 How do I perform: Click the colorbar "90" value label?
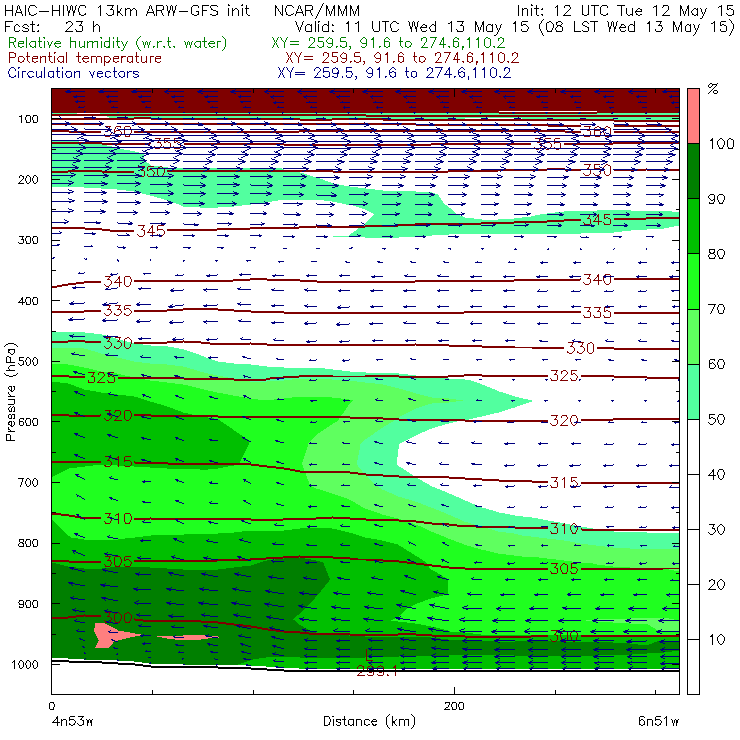pyautogui.click(x=716, y=199)
